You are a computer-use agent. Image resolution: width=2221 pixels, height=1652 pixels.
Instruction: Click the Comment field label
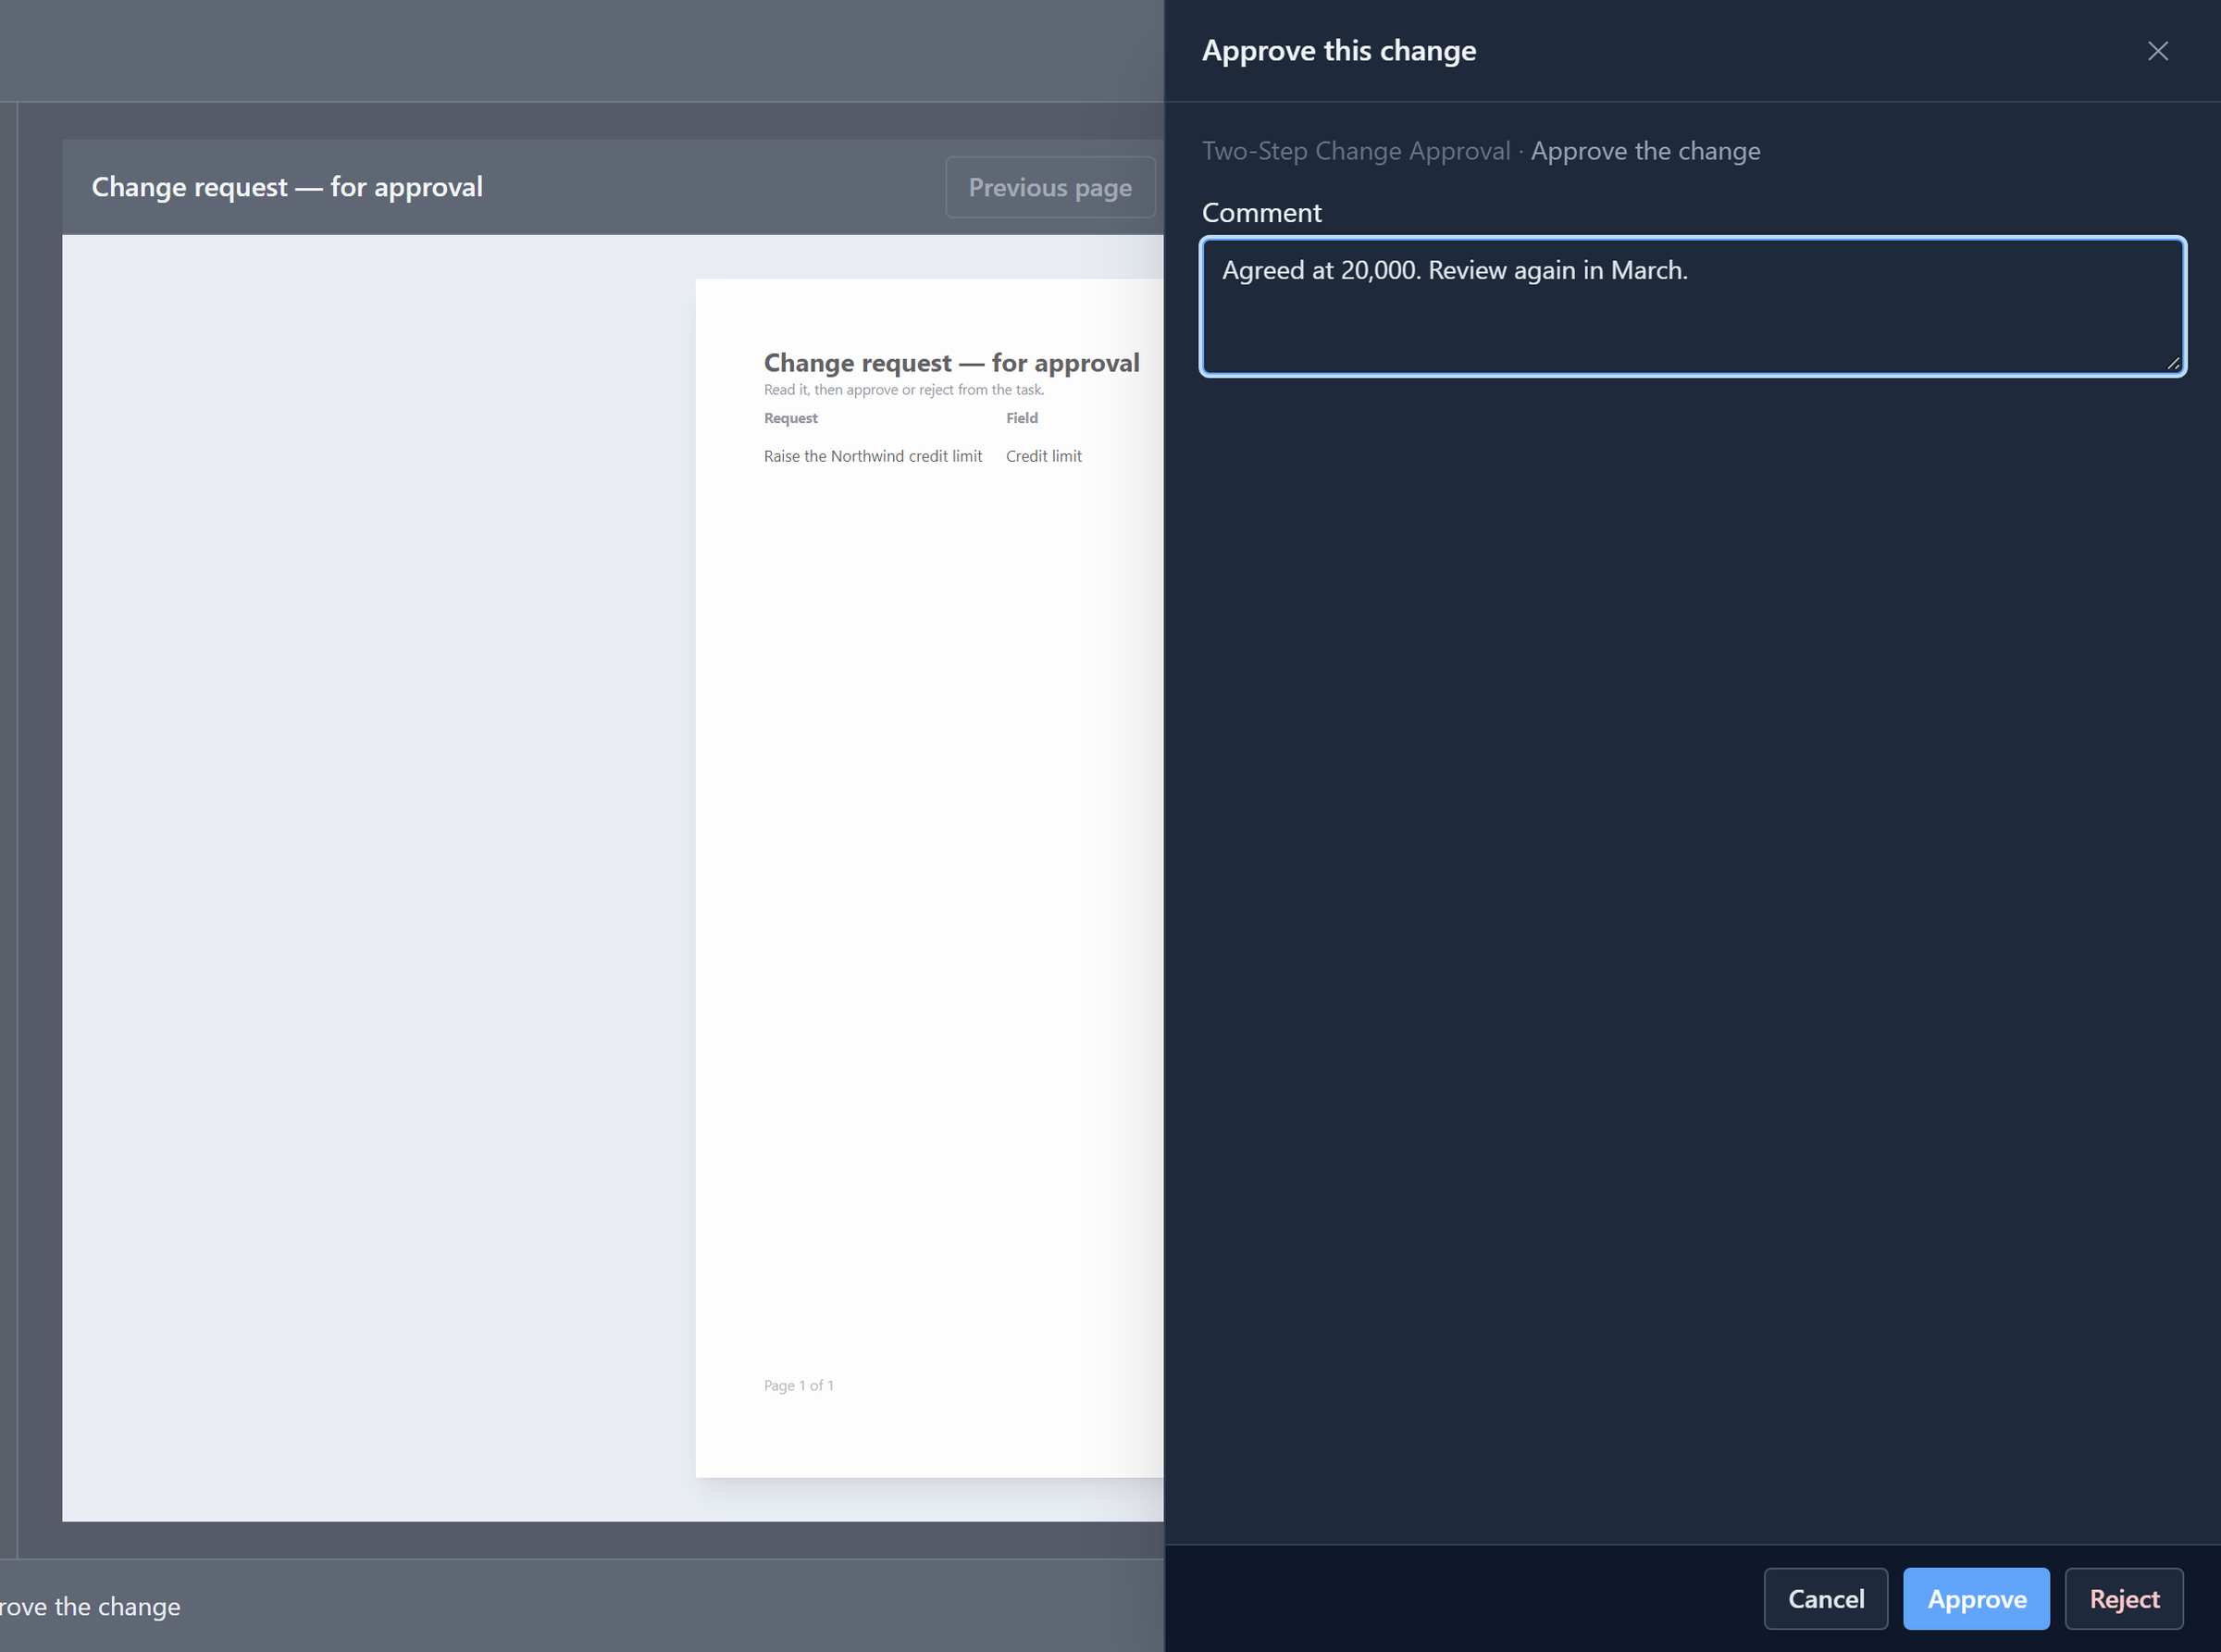(1261, 213)
